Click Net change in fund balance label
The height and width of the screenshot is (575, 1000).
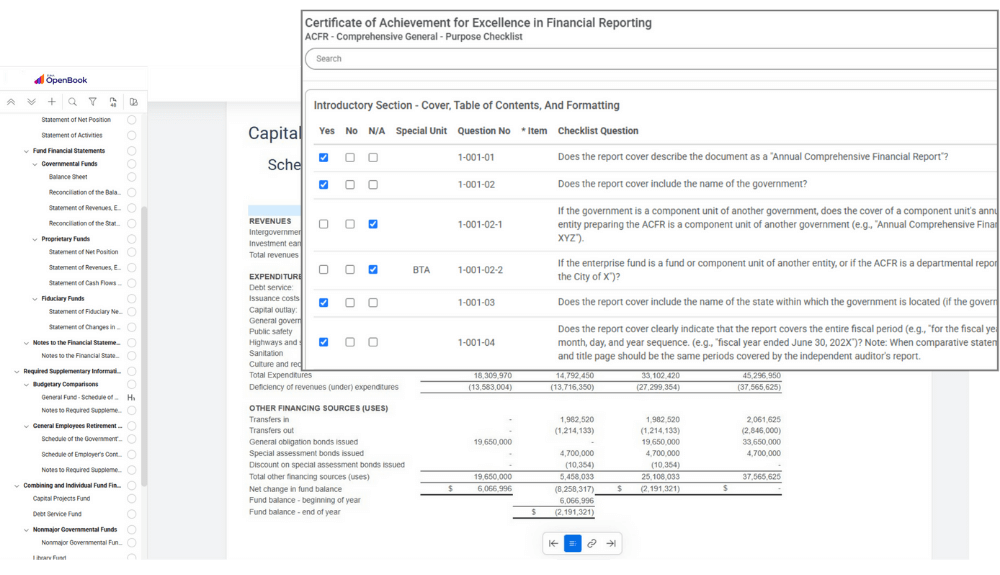coord(295,490)
